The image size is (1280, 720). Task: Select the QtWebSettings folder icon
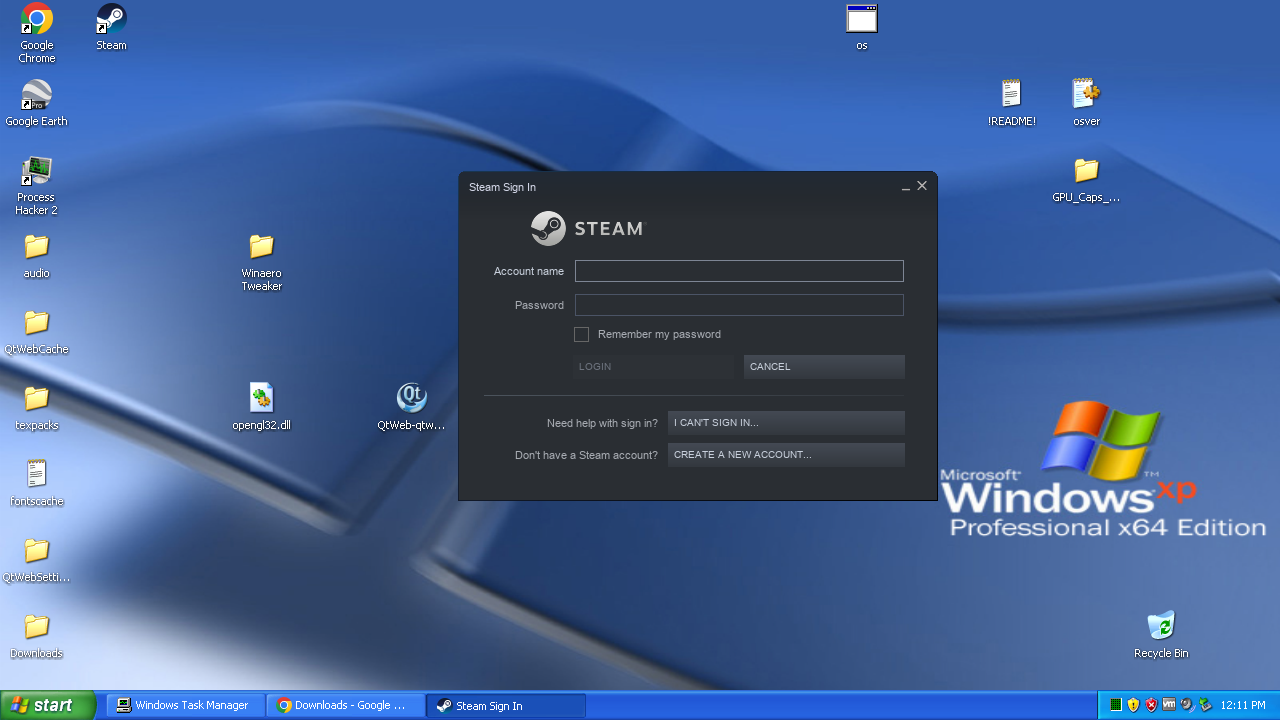[x=37, y=551]
